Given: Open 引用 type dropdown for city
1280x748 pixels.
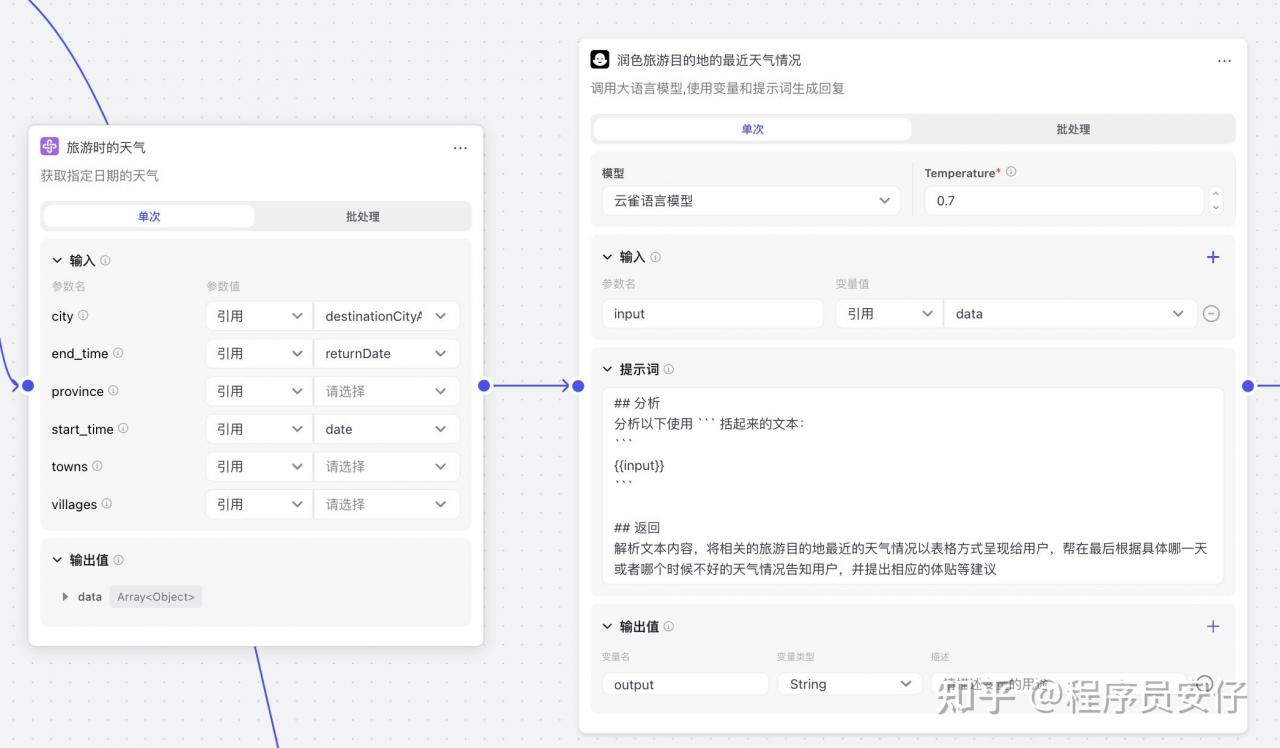Looking at the screenshot, I should click(259, 316).
